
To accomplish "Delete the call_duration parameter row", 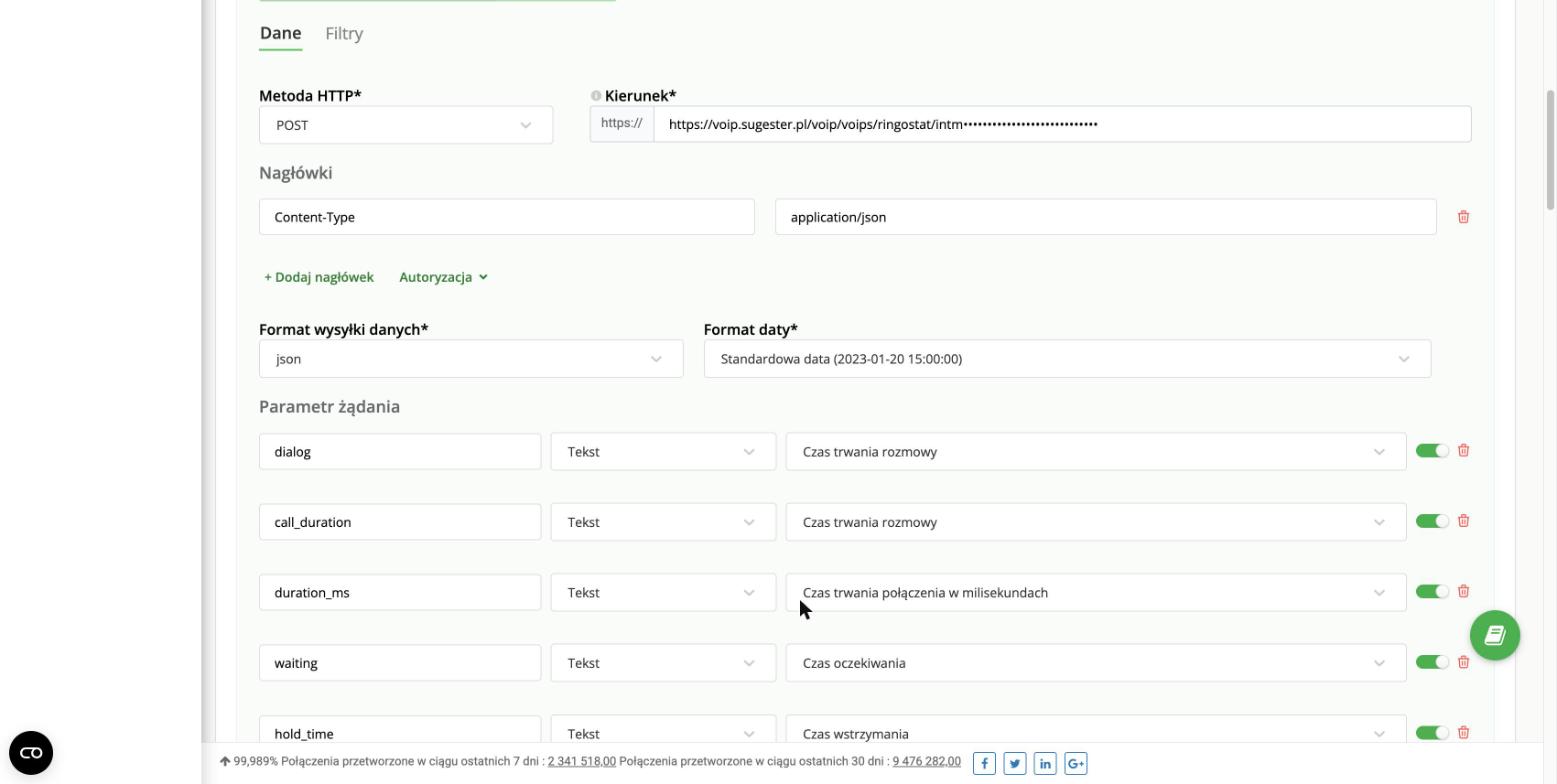I will [x=1463, y=521].
